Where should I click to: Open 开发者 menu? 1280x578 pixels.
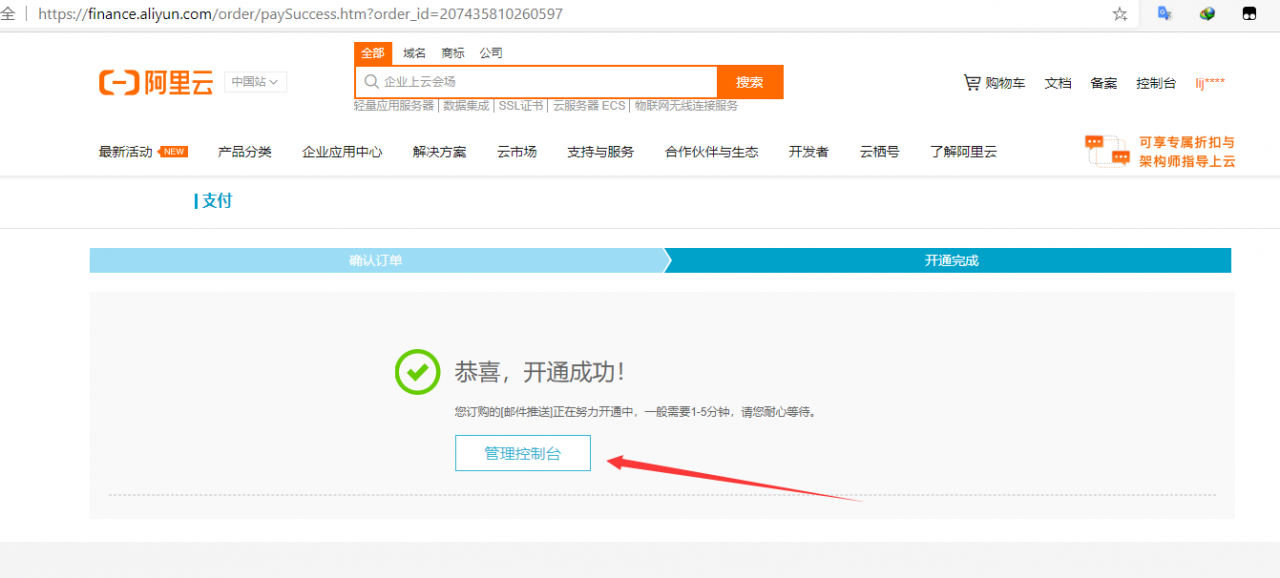809,152
